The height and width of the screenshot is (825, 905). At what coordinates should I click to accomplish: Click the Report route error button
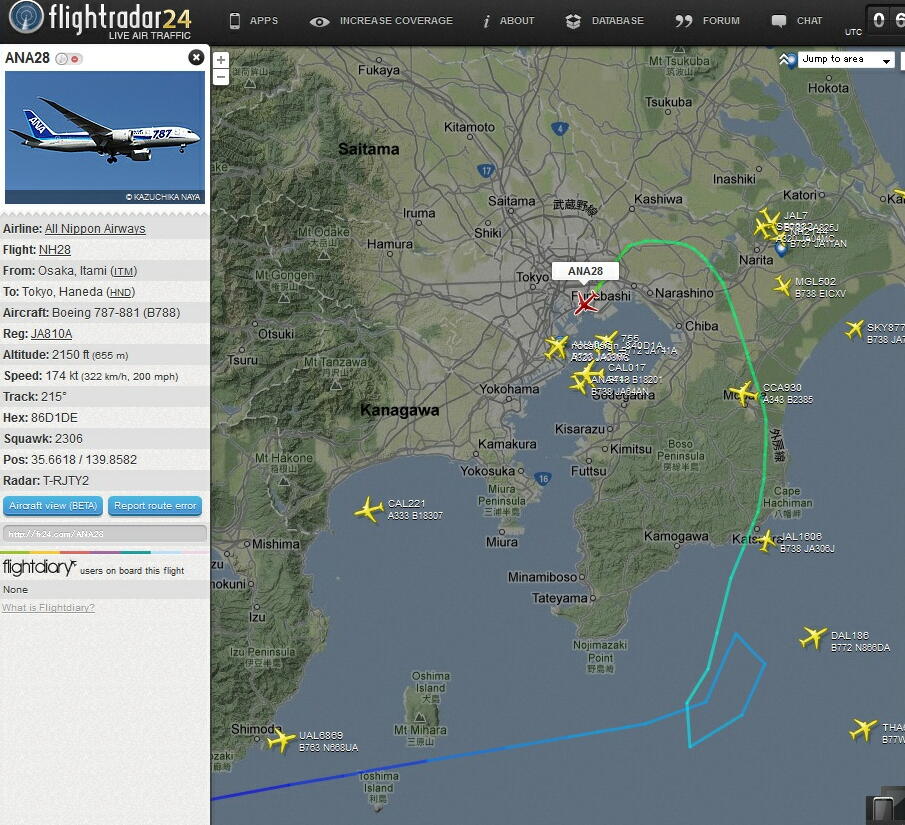(x=155, y=506)
